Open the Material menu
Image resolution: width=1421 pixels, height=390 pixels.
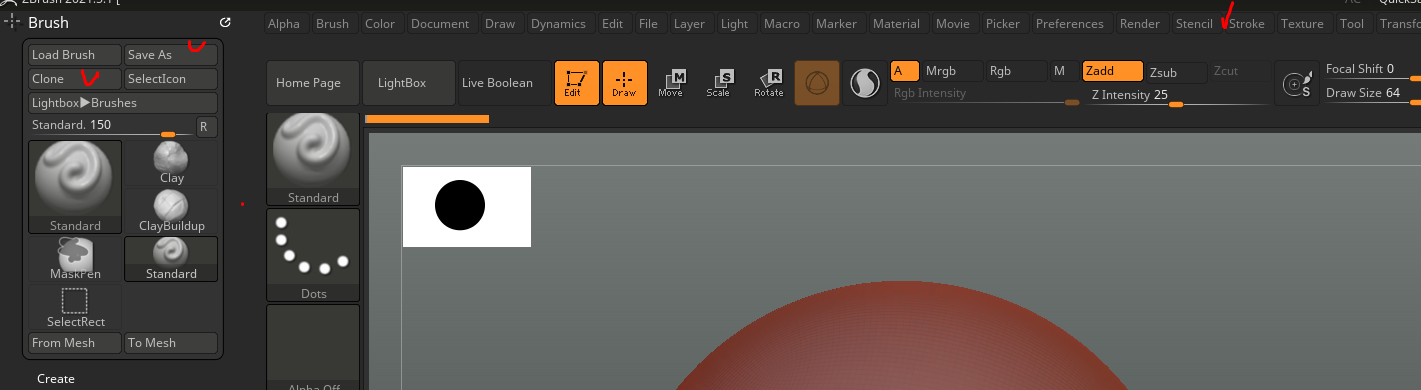(x=897, y=24)
